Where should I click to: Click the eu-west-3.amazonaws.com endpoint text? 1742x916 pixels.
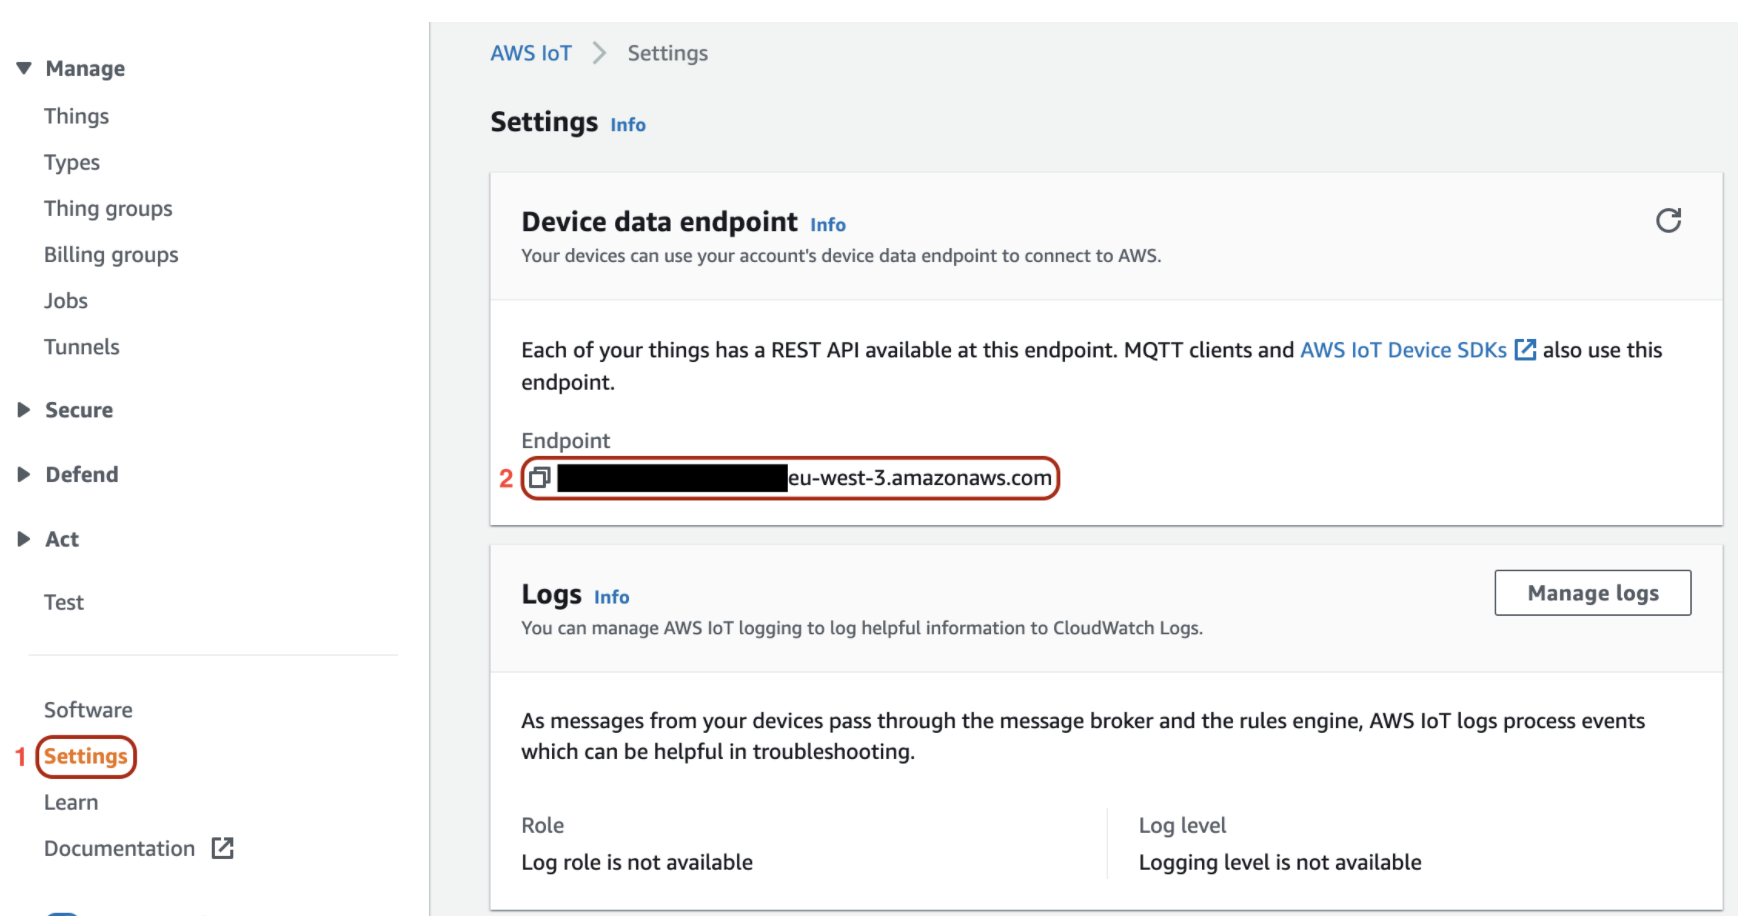(920, 478)
